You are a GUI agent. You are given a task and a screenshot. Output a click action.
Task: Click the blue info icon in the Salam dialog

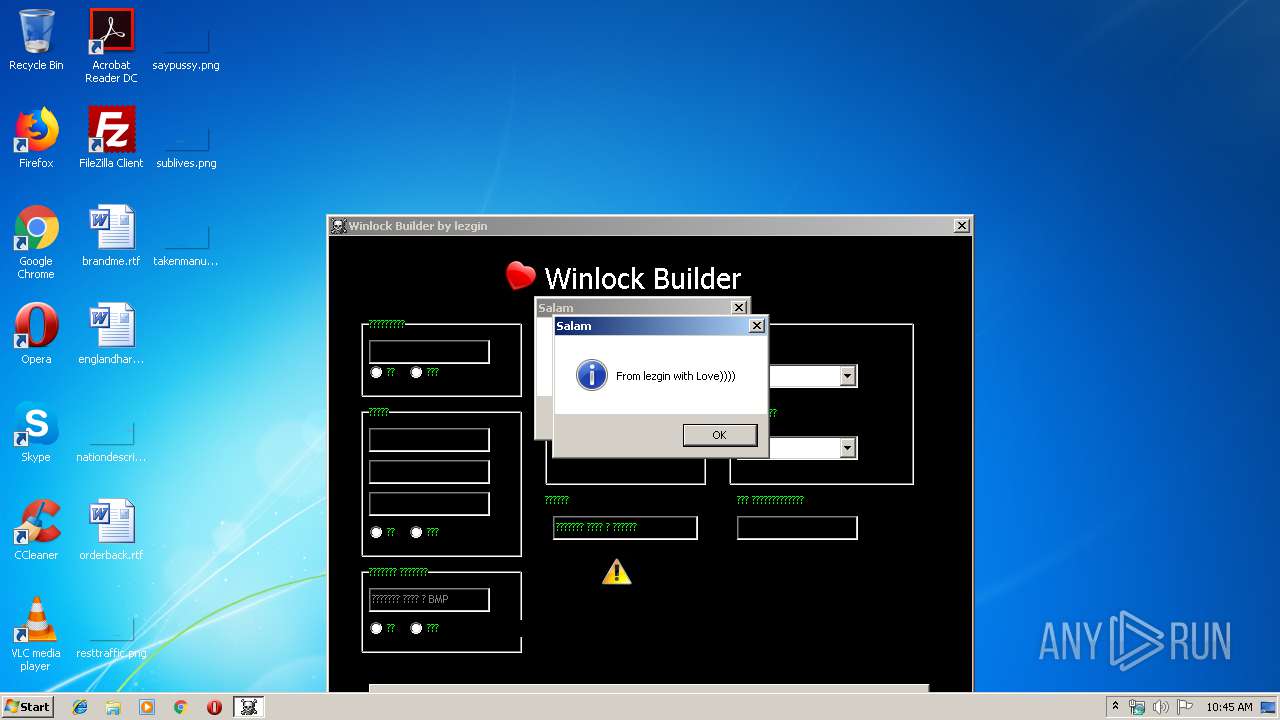(592, 376)
